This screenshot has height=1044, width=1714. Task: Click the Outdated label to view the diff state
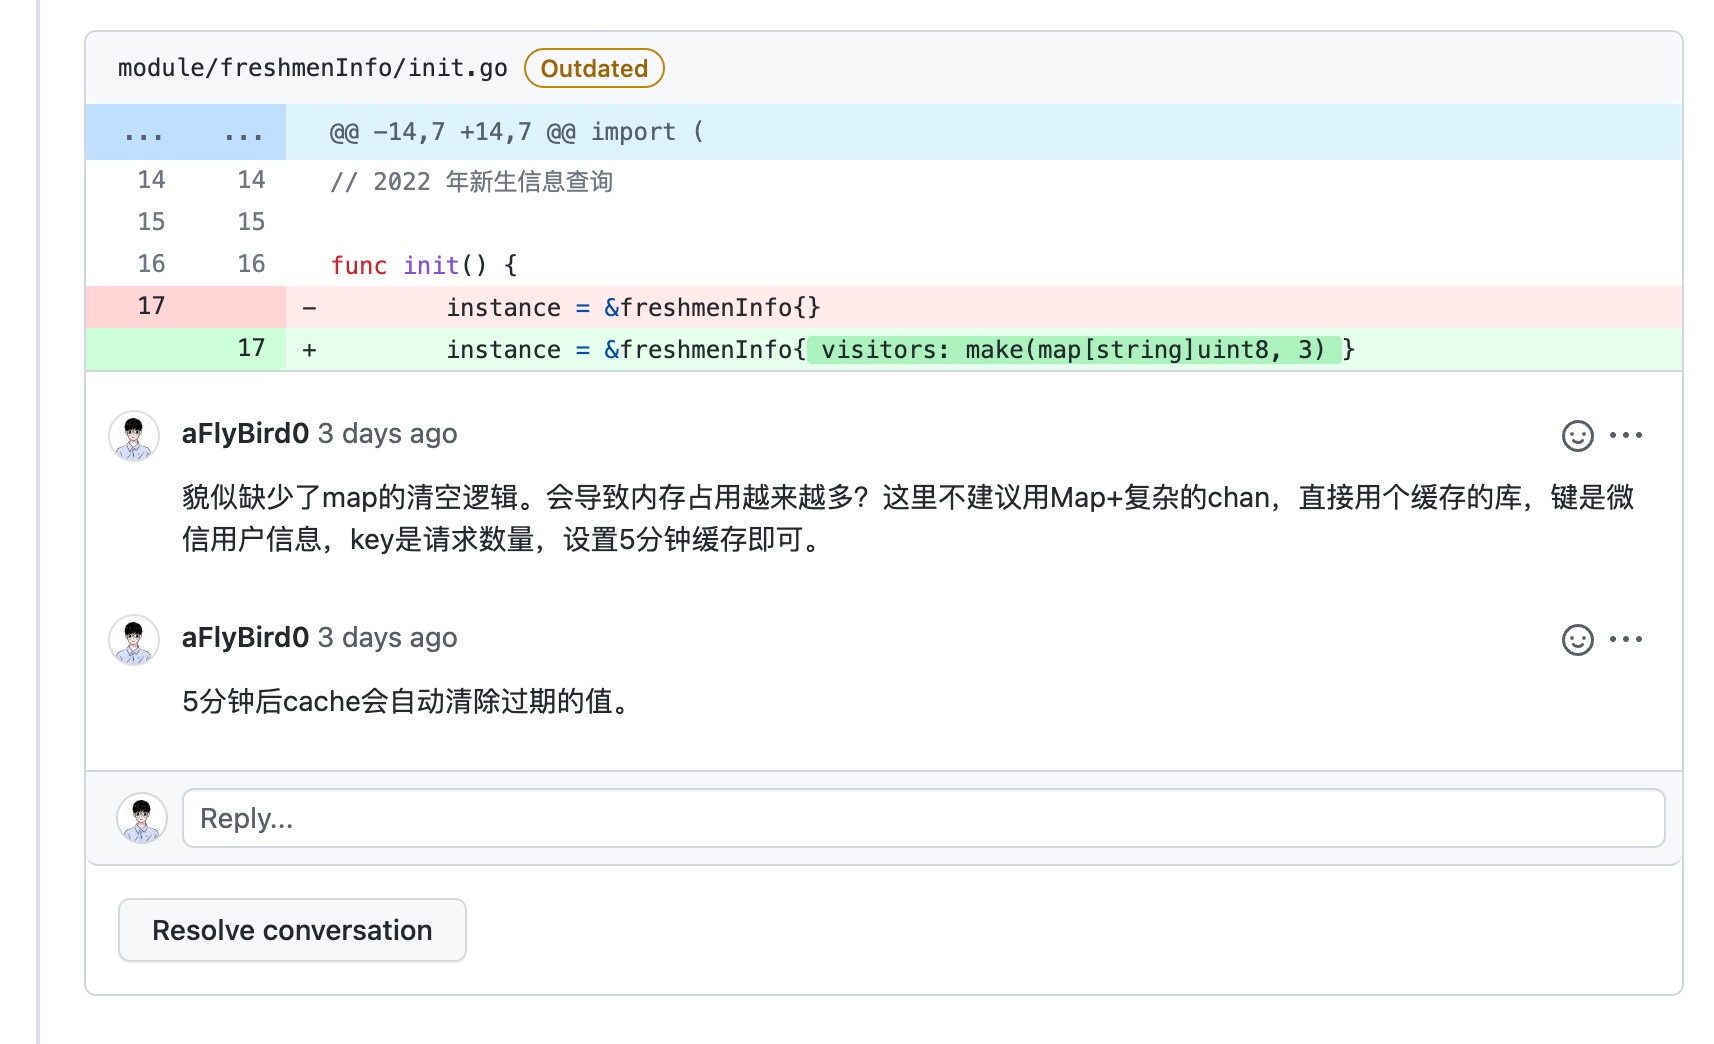[x=593, y=68]
